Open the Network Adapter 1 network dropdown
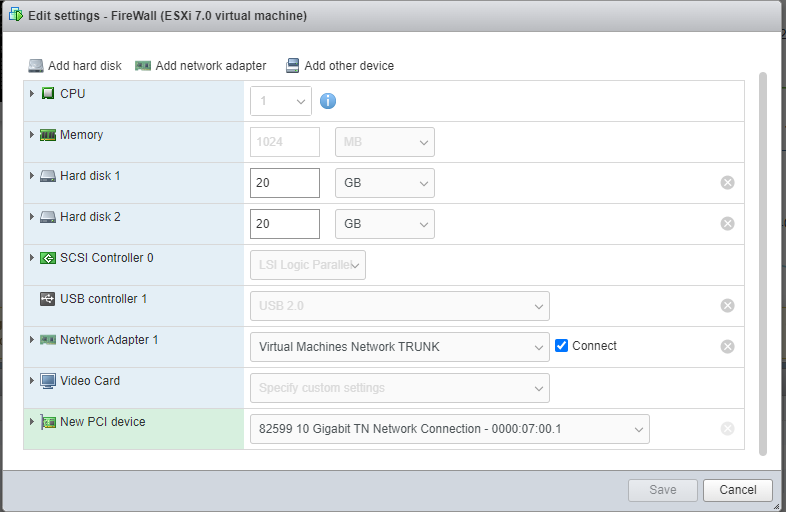The image size is (786, 512). coord(398,347)
